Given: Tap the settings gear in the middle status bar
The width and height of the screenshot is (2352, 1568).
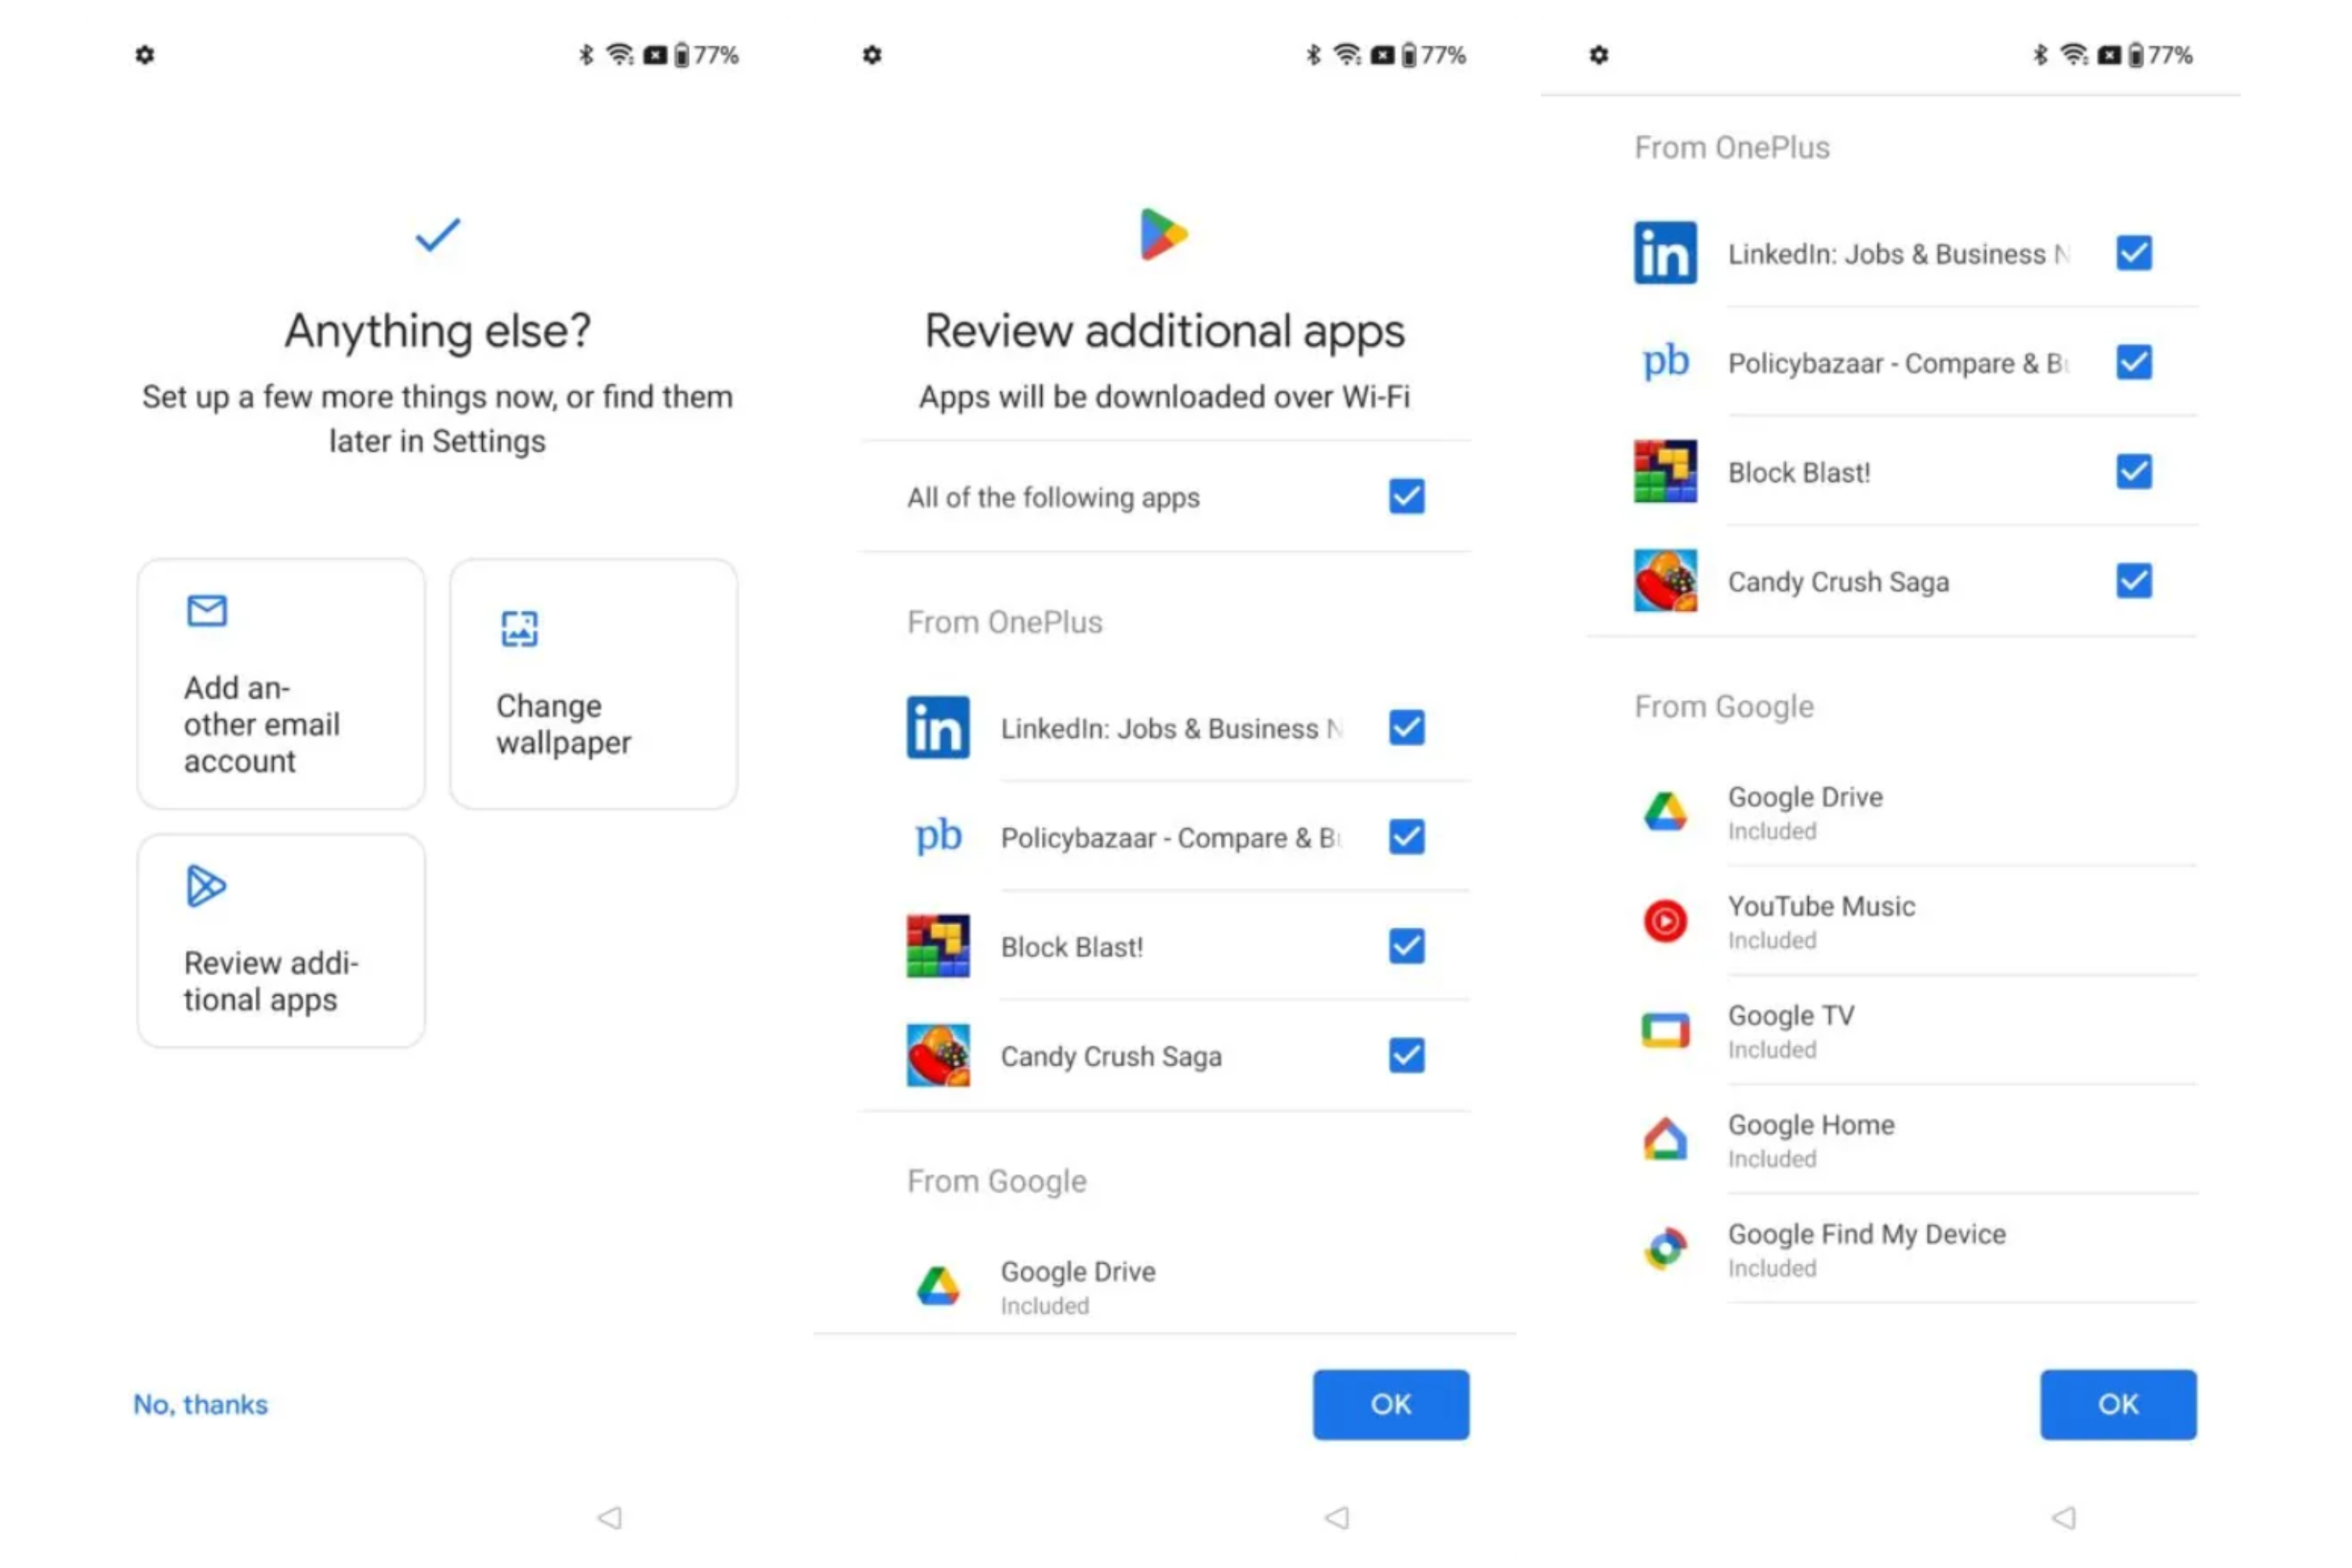Looking at the screenshot, I should tap(872, 55).
